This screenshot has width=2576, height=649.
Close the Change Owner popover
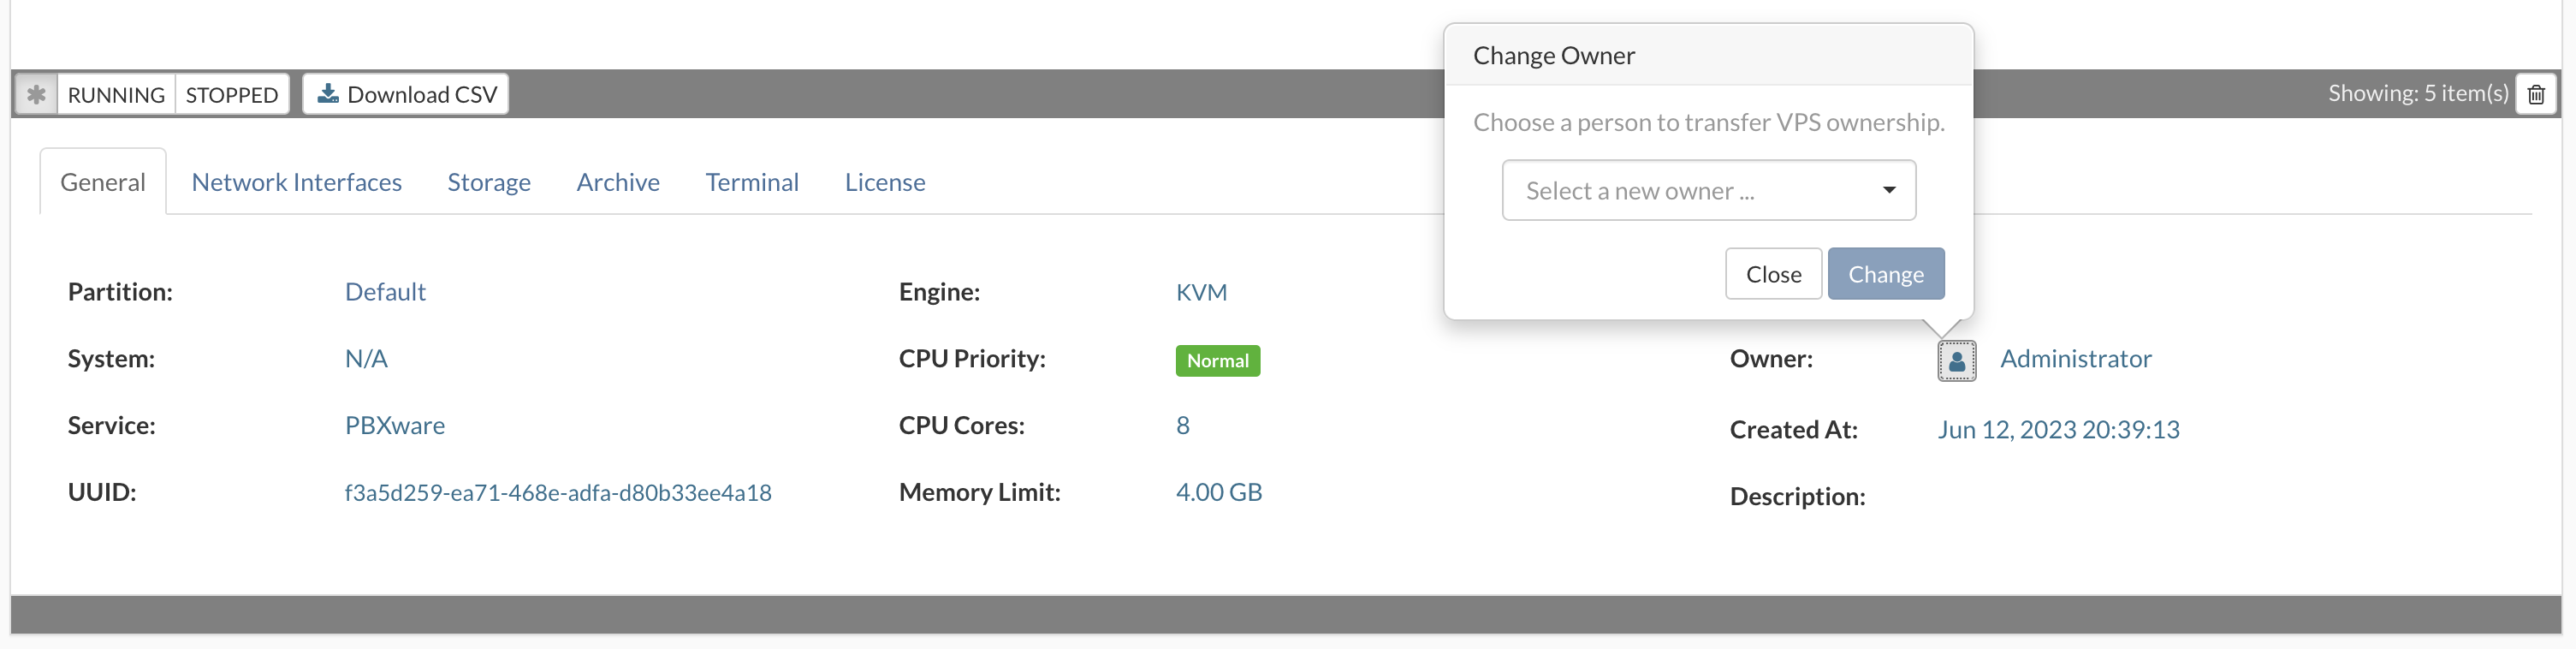pyautogui.click(x=1772, y=274)
